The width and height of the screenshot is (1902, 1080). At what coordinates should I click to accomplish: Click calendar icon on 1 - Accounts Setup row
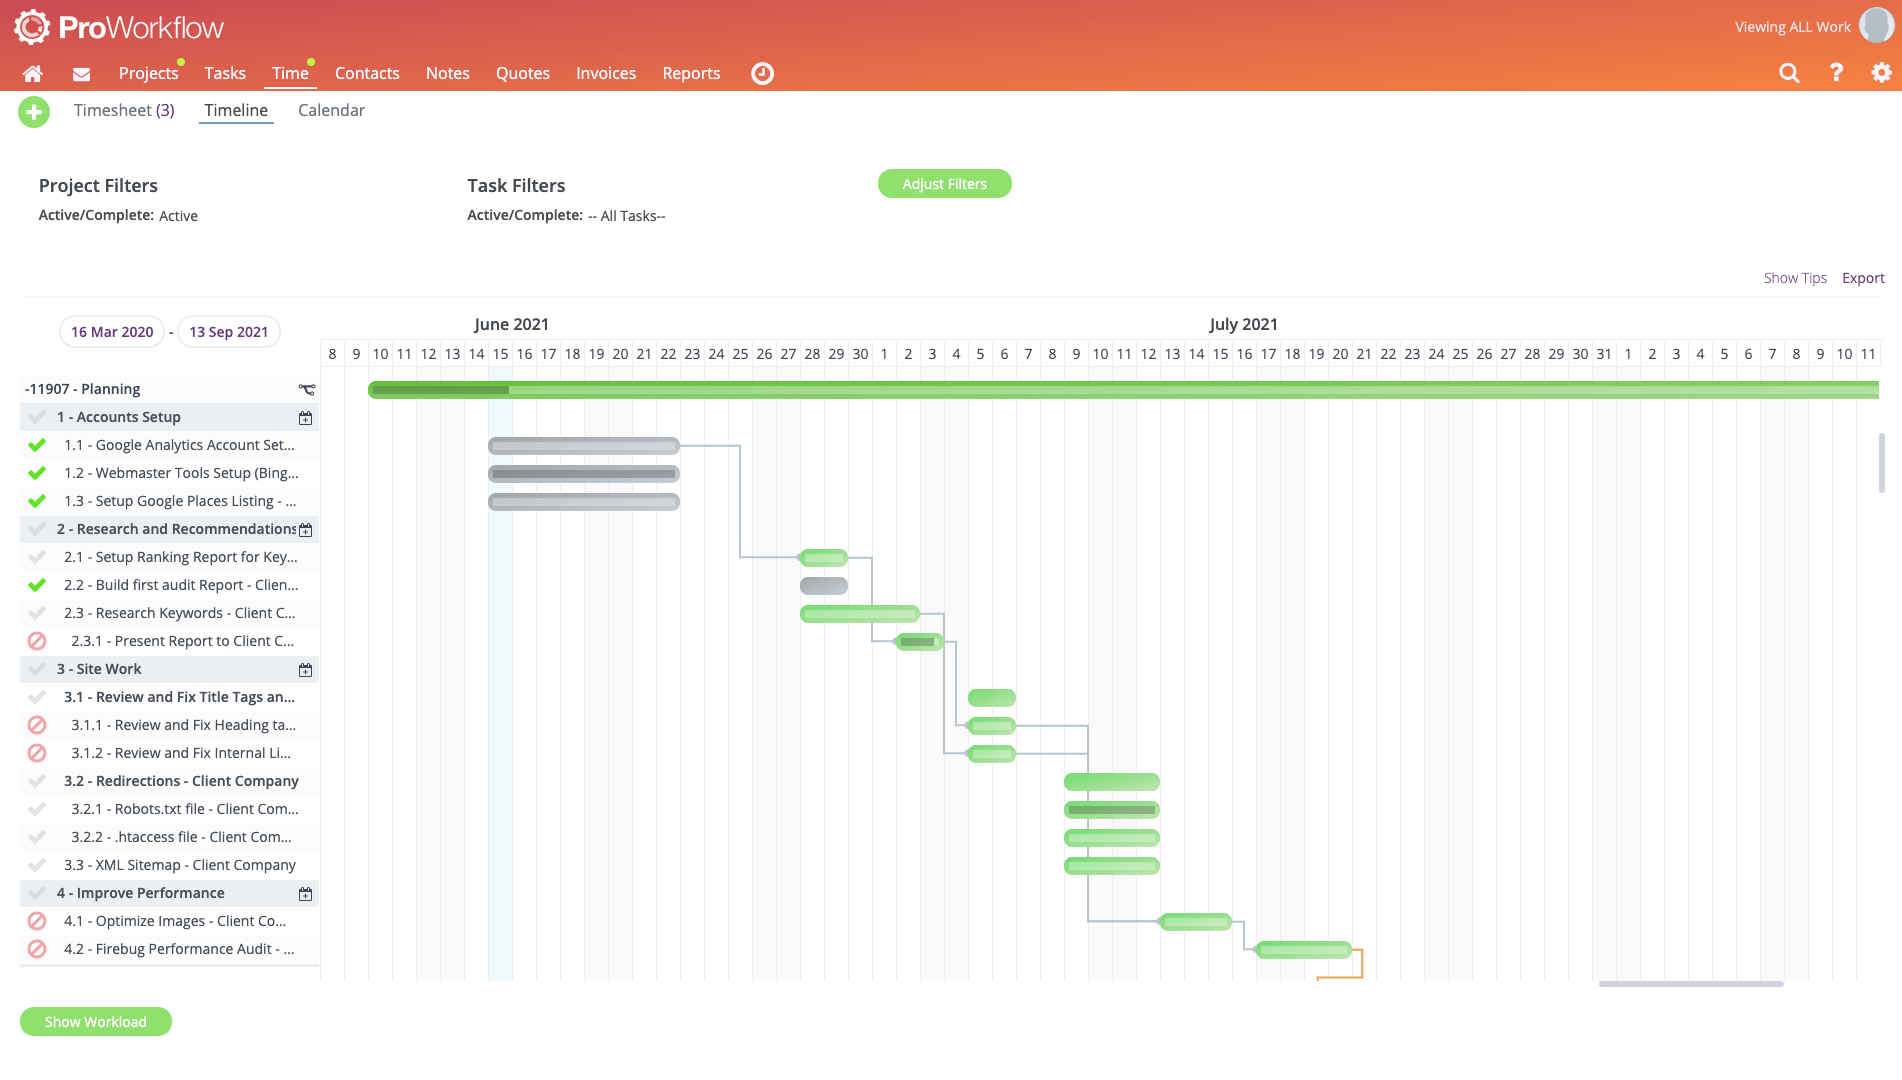[306, 418]
